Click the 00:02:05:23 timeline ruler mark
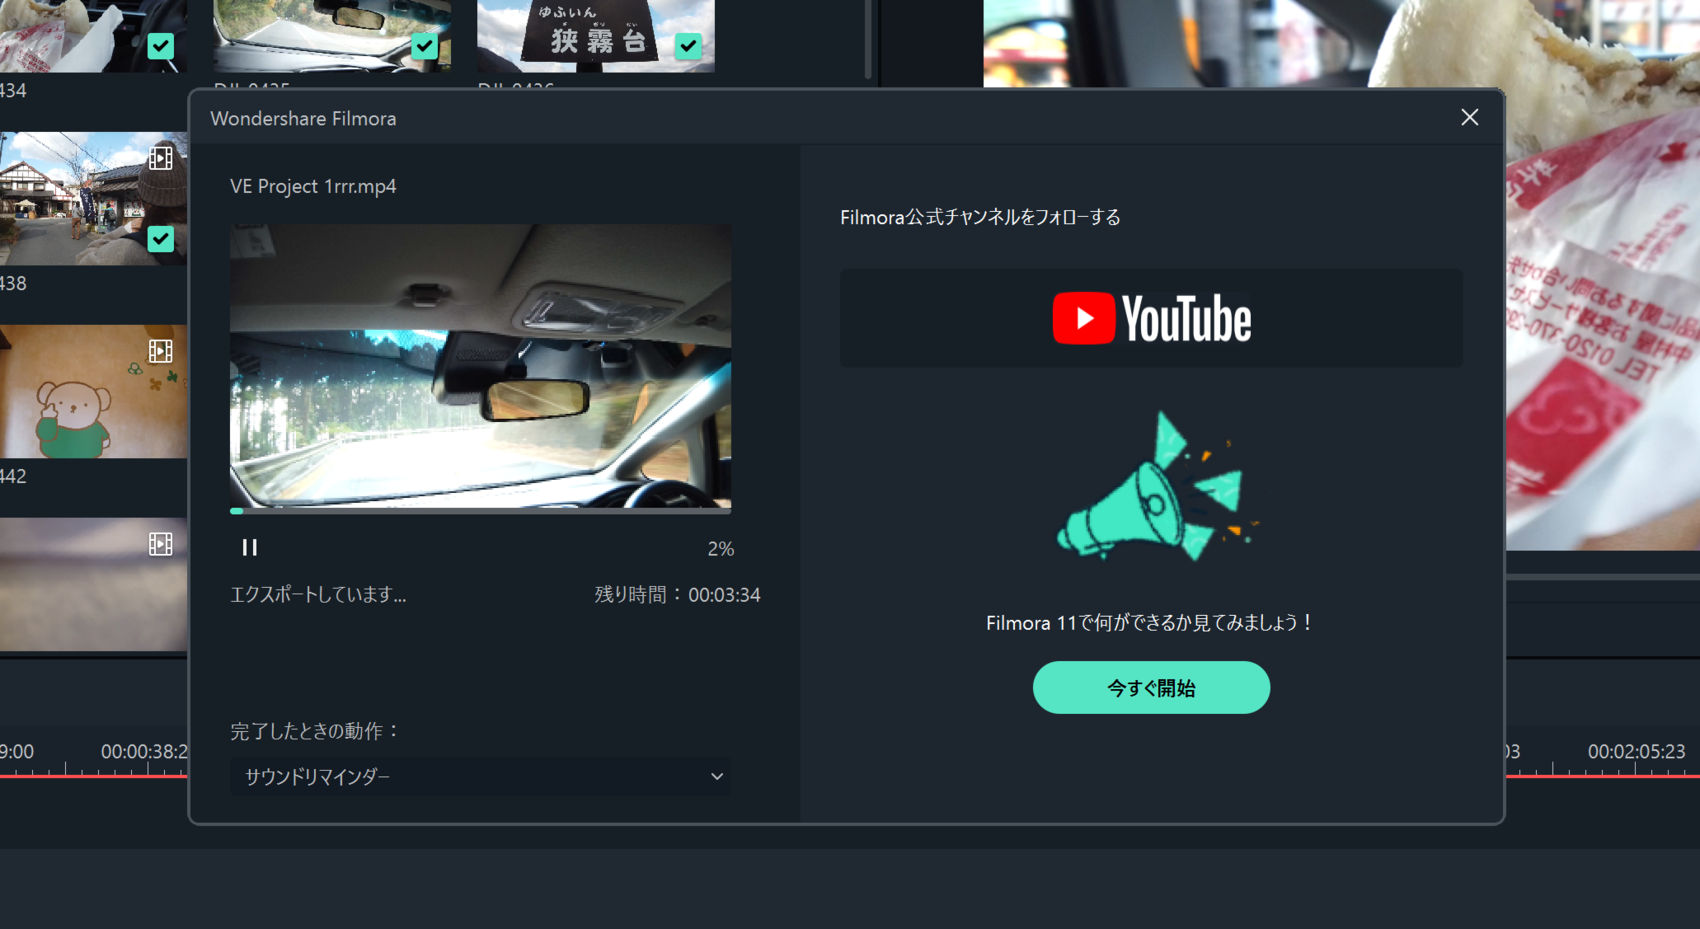This screenshot has width=1700, height=929. 1636,751
